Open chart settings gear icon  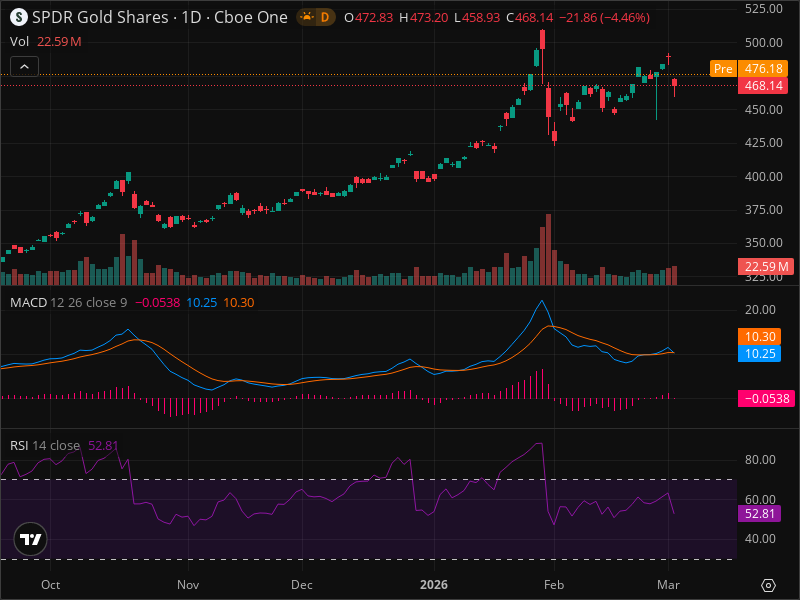[x=768, y=585]
